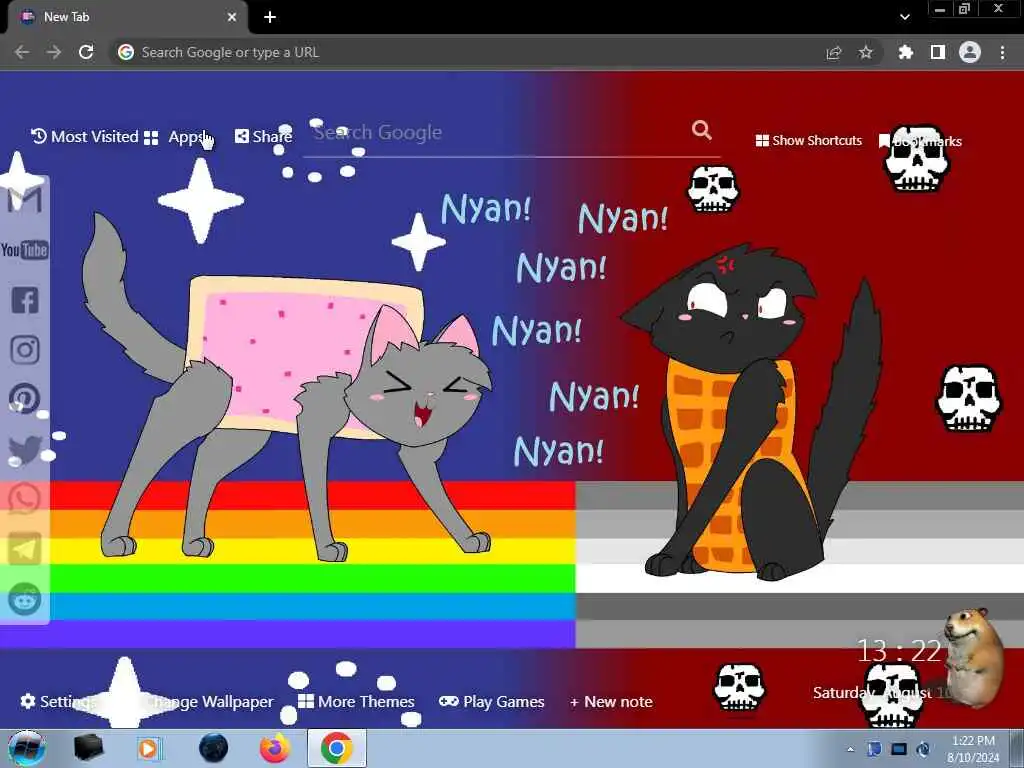This screenshot has height=768, width=1024.
Task: Open the WhatsApp sidebar shortcut
Action: coord(25,498)
